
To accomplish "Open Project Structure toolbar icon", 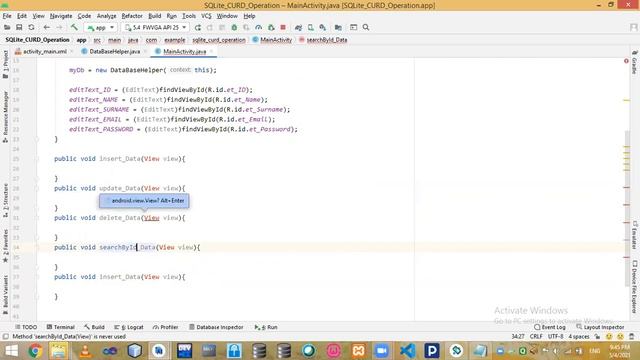I will click(x=338, y=27).
